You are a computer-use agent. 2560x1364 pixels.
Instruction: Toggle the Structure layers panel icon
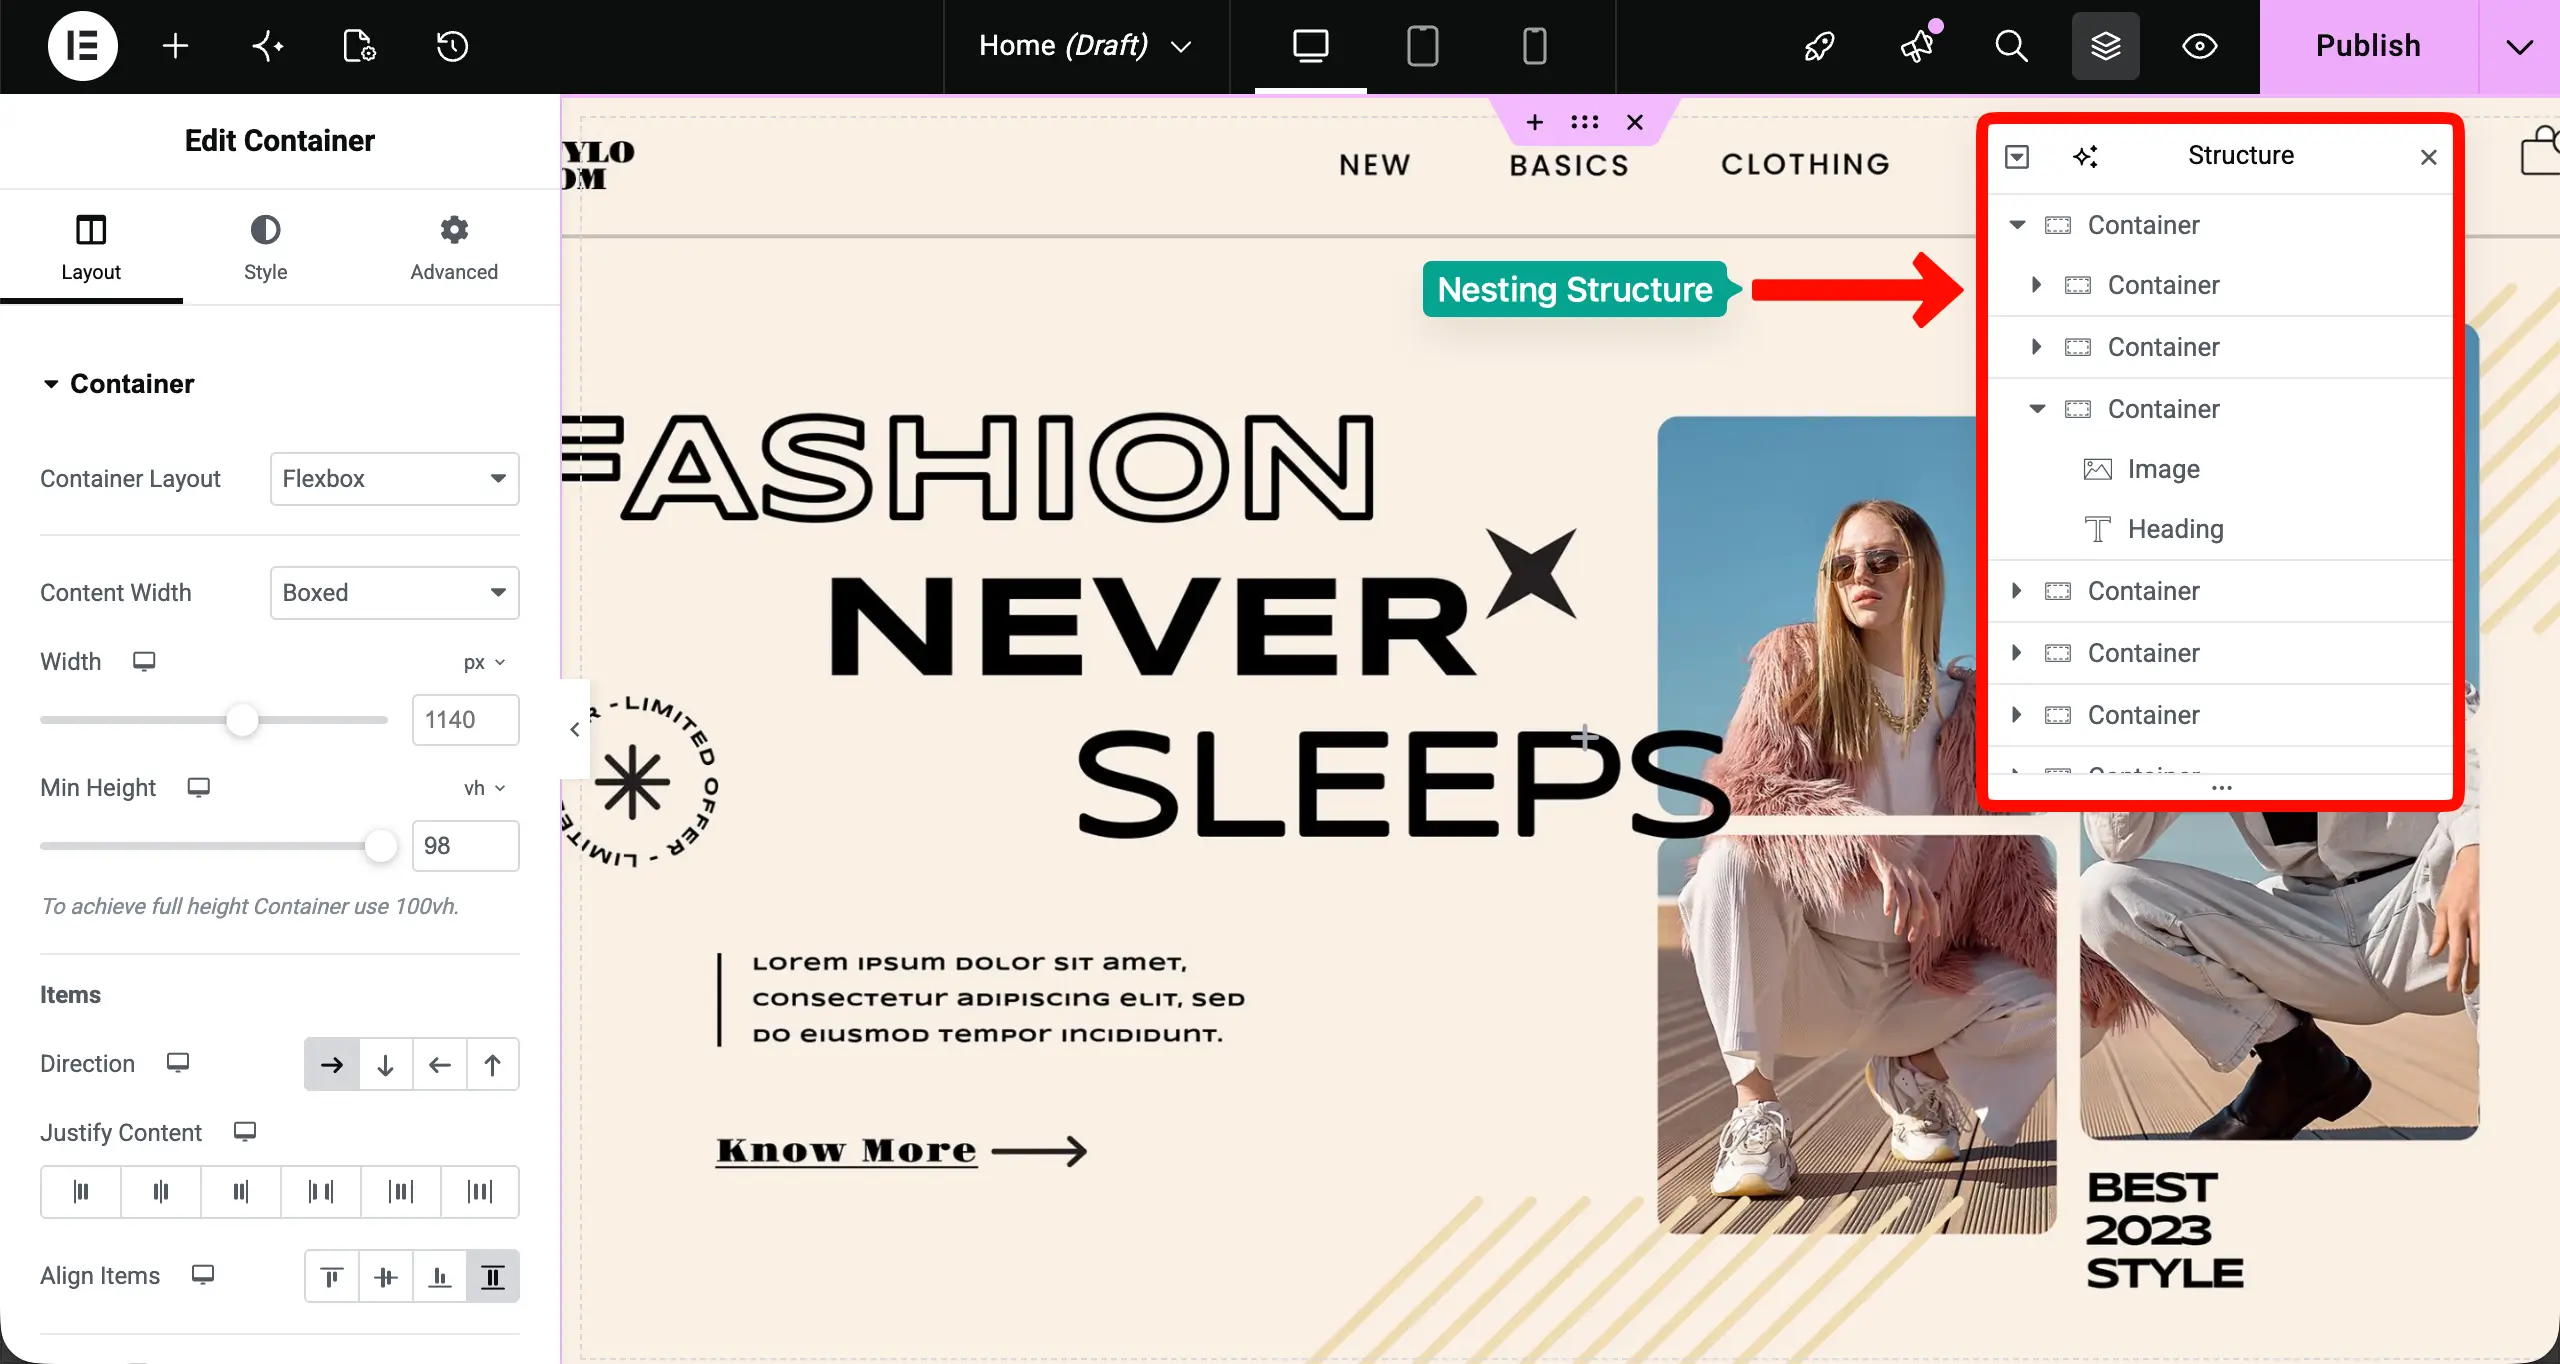click(x=2105, y=46)
